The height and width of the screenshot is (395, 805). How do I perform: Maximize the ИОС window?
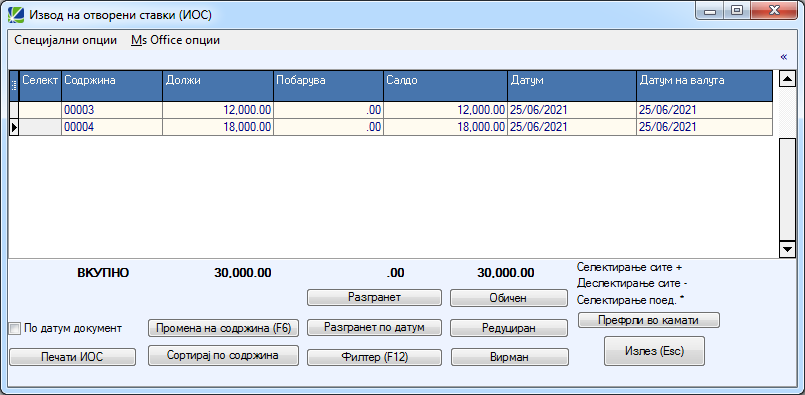coord(737,10)
